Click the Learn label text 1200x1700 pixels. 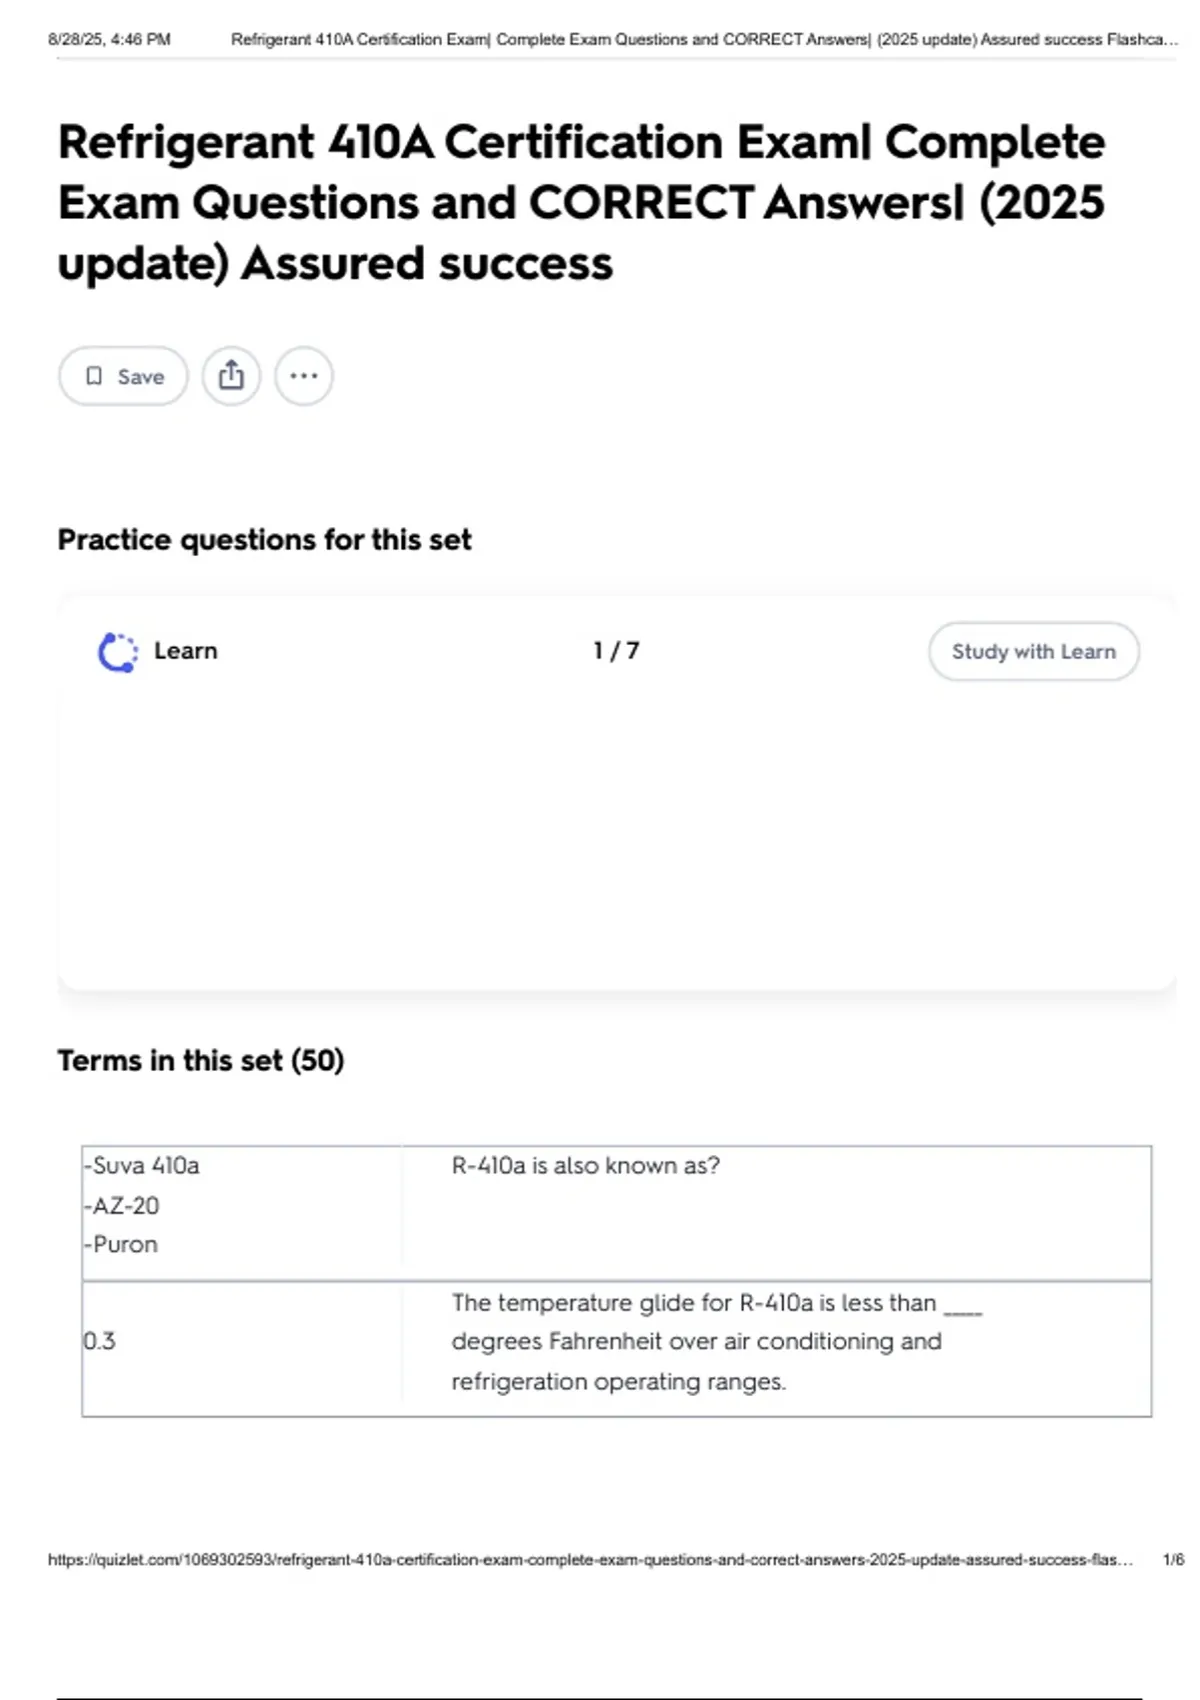tap(185, 651)
